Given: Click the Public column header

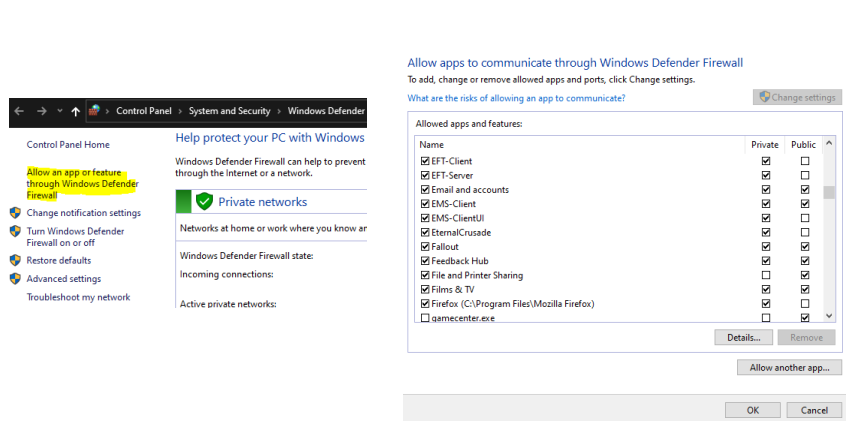Looking at the screenshot, I should coord(803,144).
